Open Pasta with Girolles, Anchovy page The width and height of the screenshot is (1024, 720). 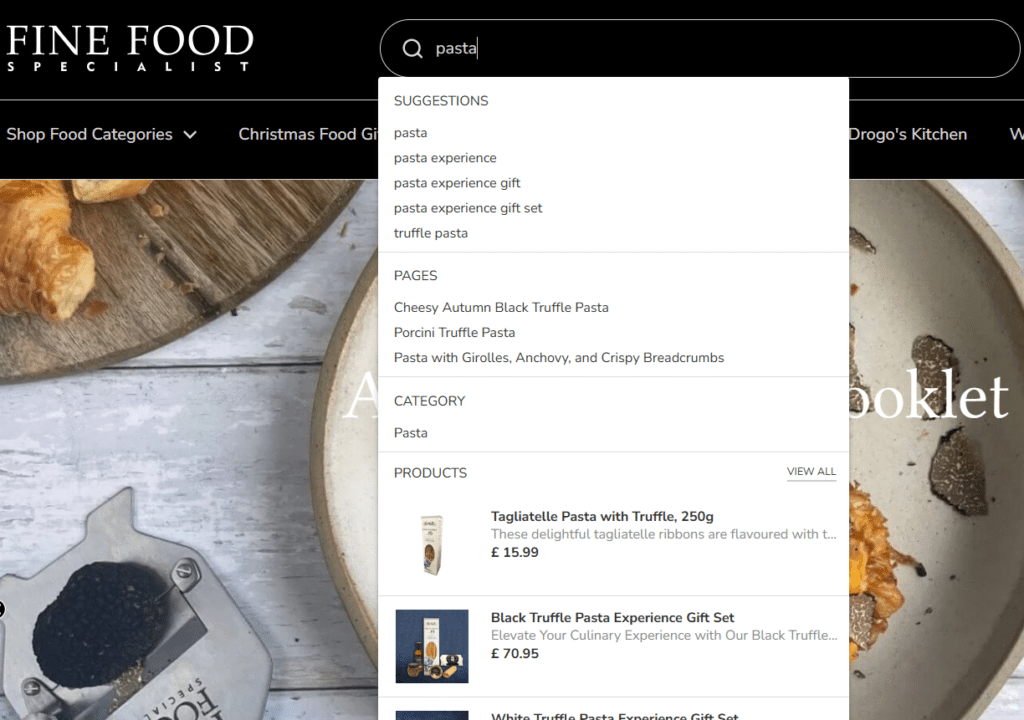click(558, 358)
